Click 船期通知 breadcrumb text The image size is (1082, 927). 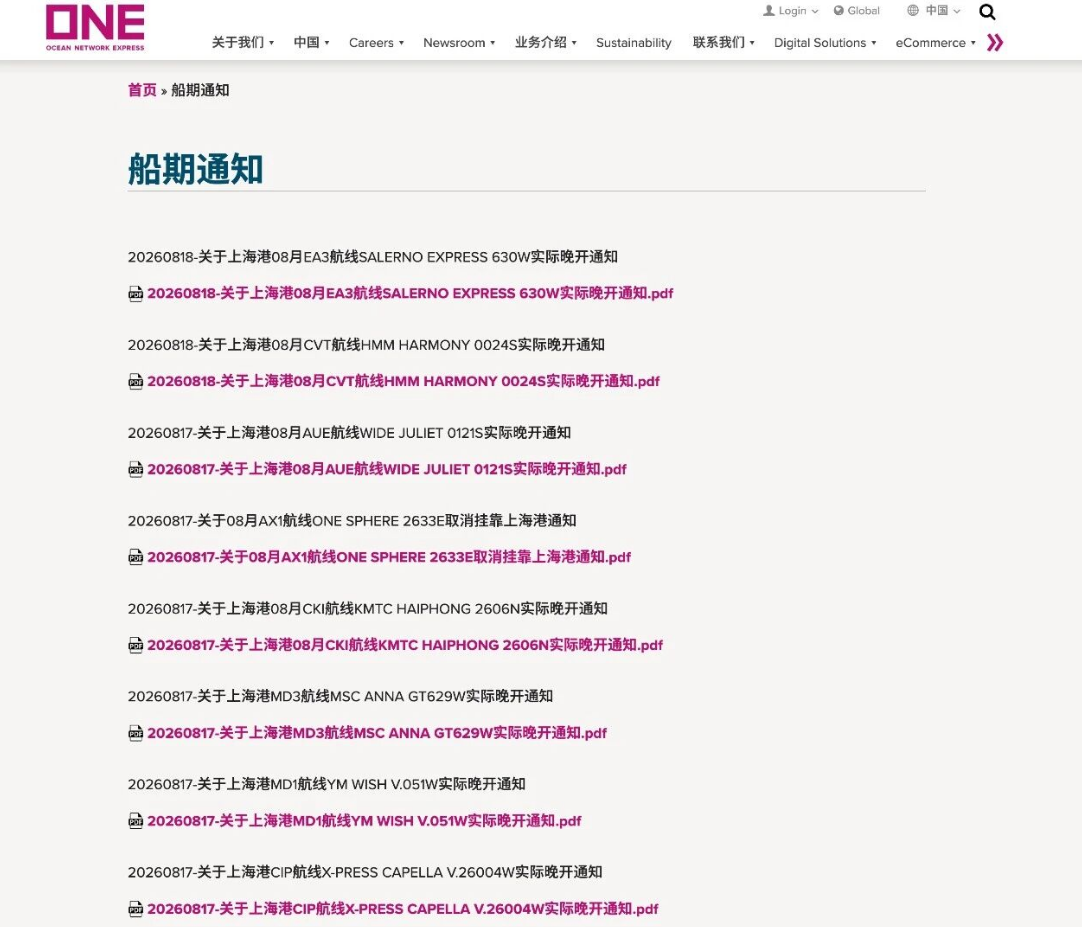click(200, 90)
